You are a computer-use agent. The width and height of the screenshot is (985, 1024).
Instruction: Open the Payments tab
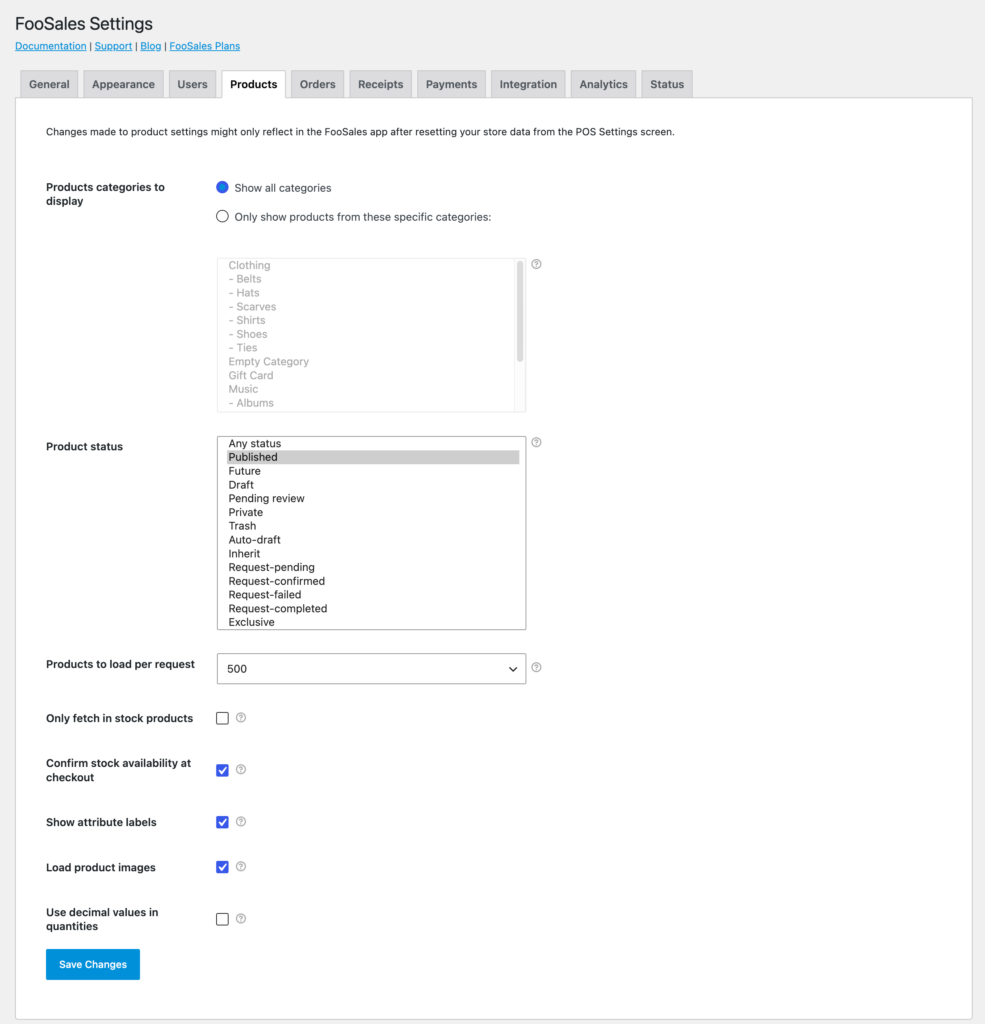(451, 84)
